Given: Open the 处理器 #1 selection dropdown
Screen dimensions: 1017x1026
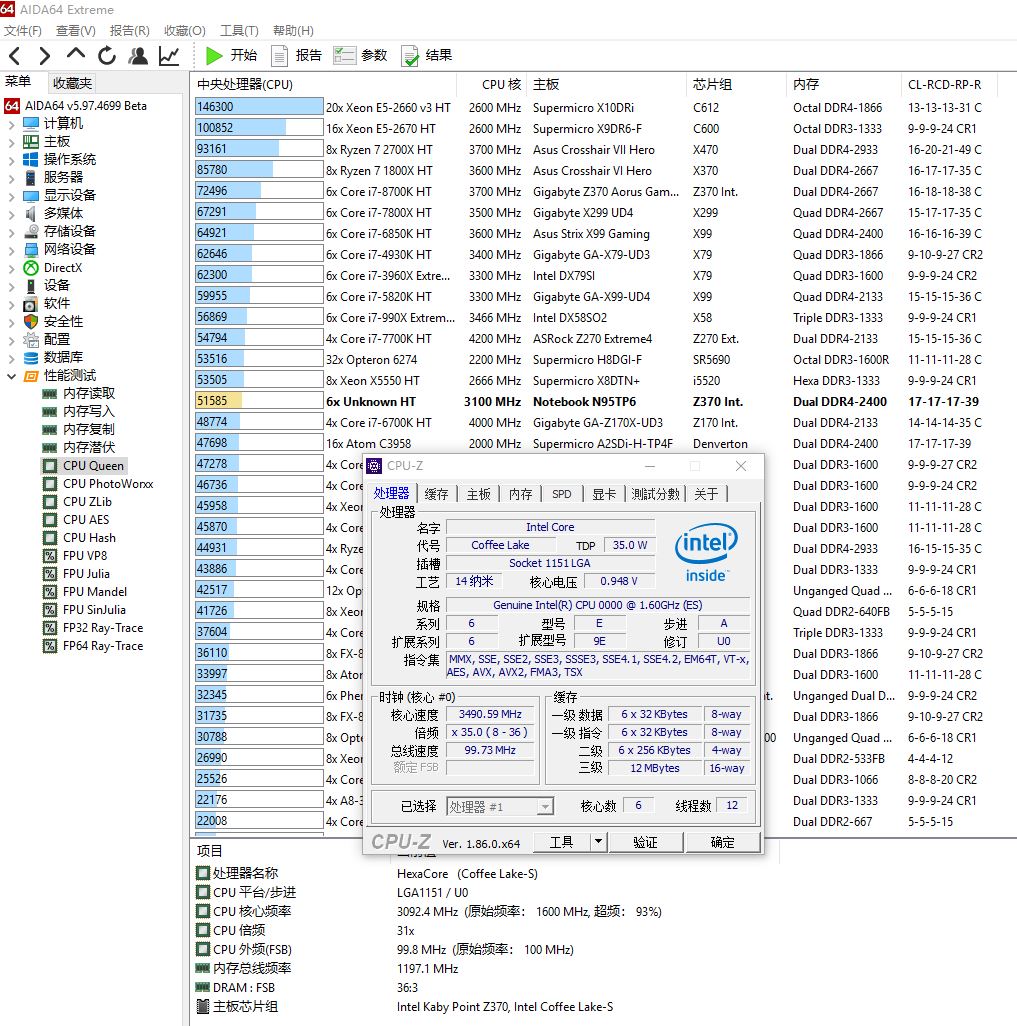Looking at the screenshot, I should (x=500, y=806).
